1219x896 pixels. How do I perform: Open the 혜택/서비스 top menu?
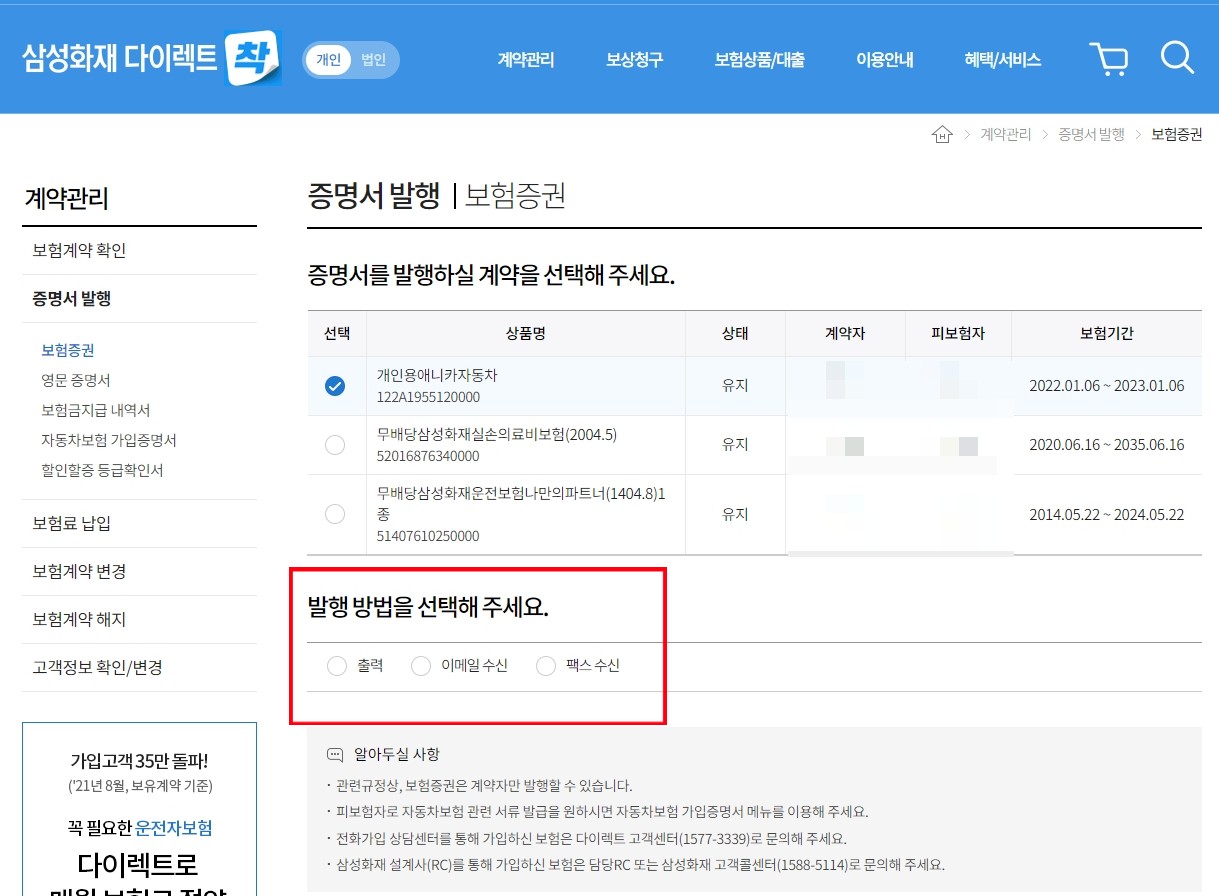[1003, 60]
